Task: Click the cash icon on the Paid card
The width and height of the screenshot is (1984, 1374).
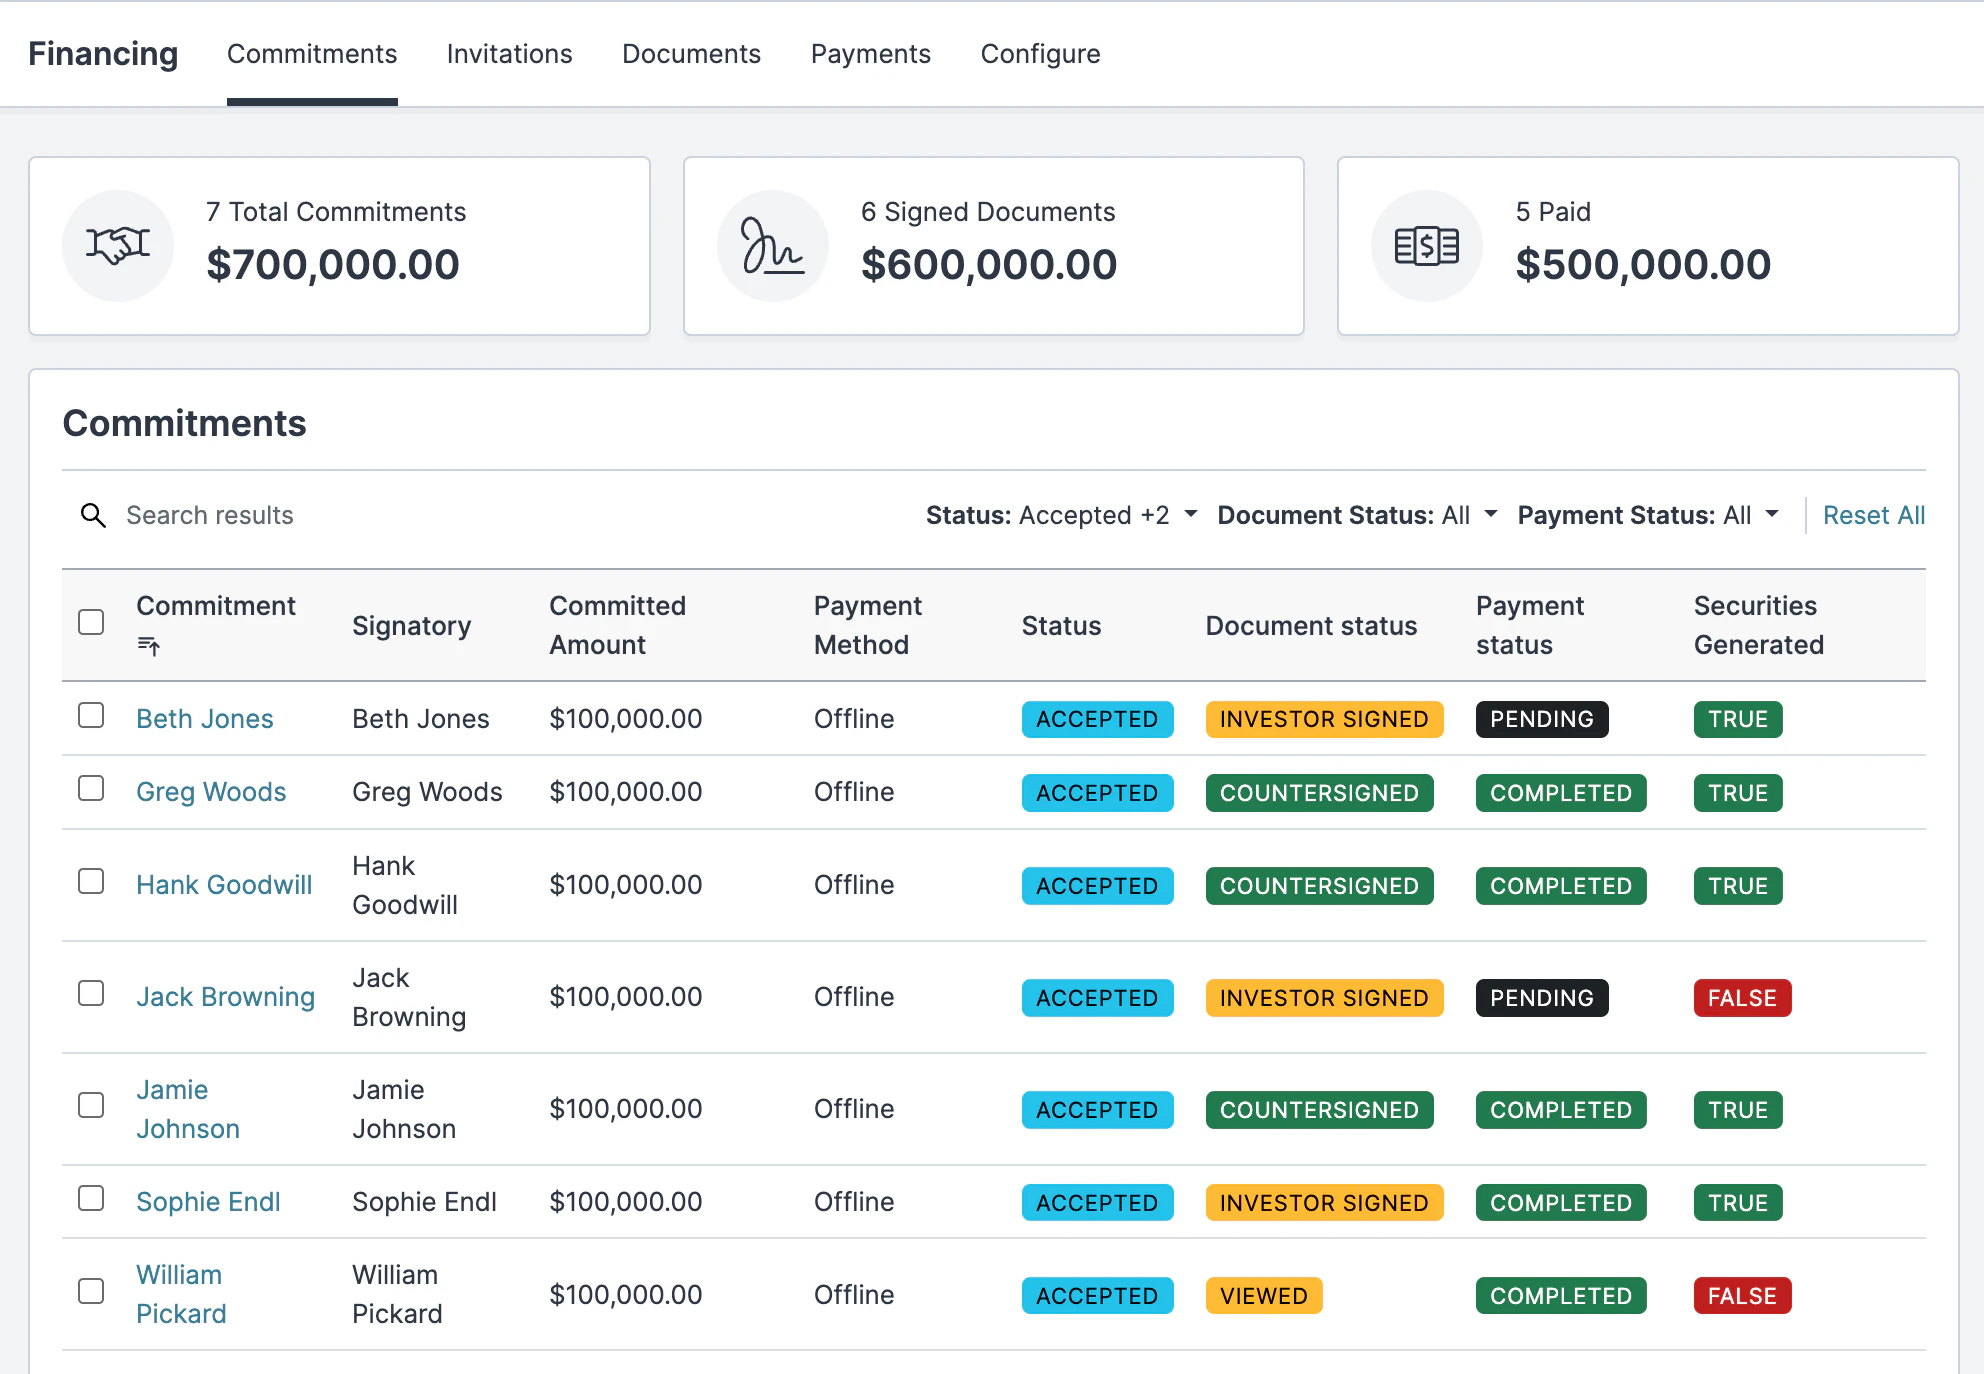Action: pos(1426,245)
